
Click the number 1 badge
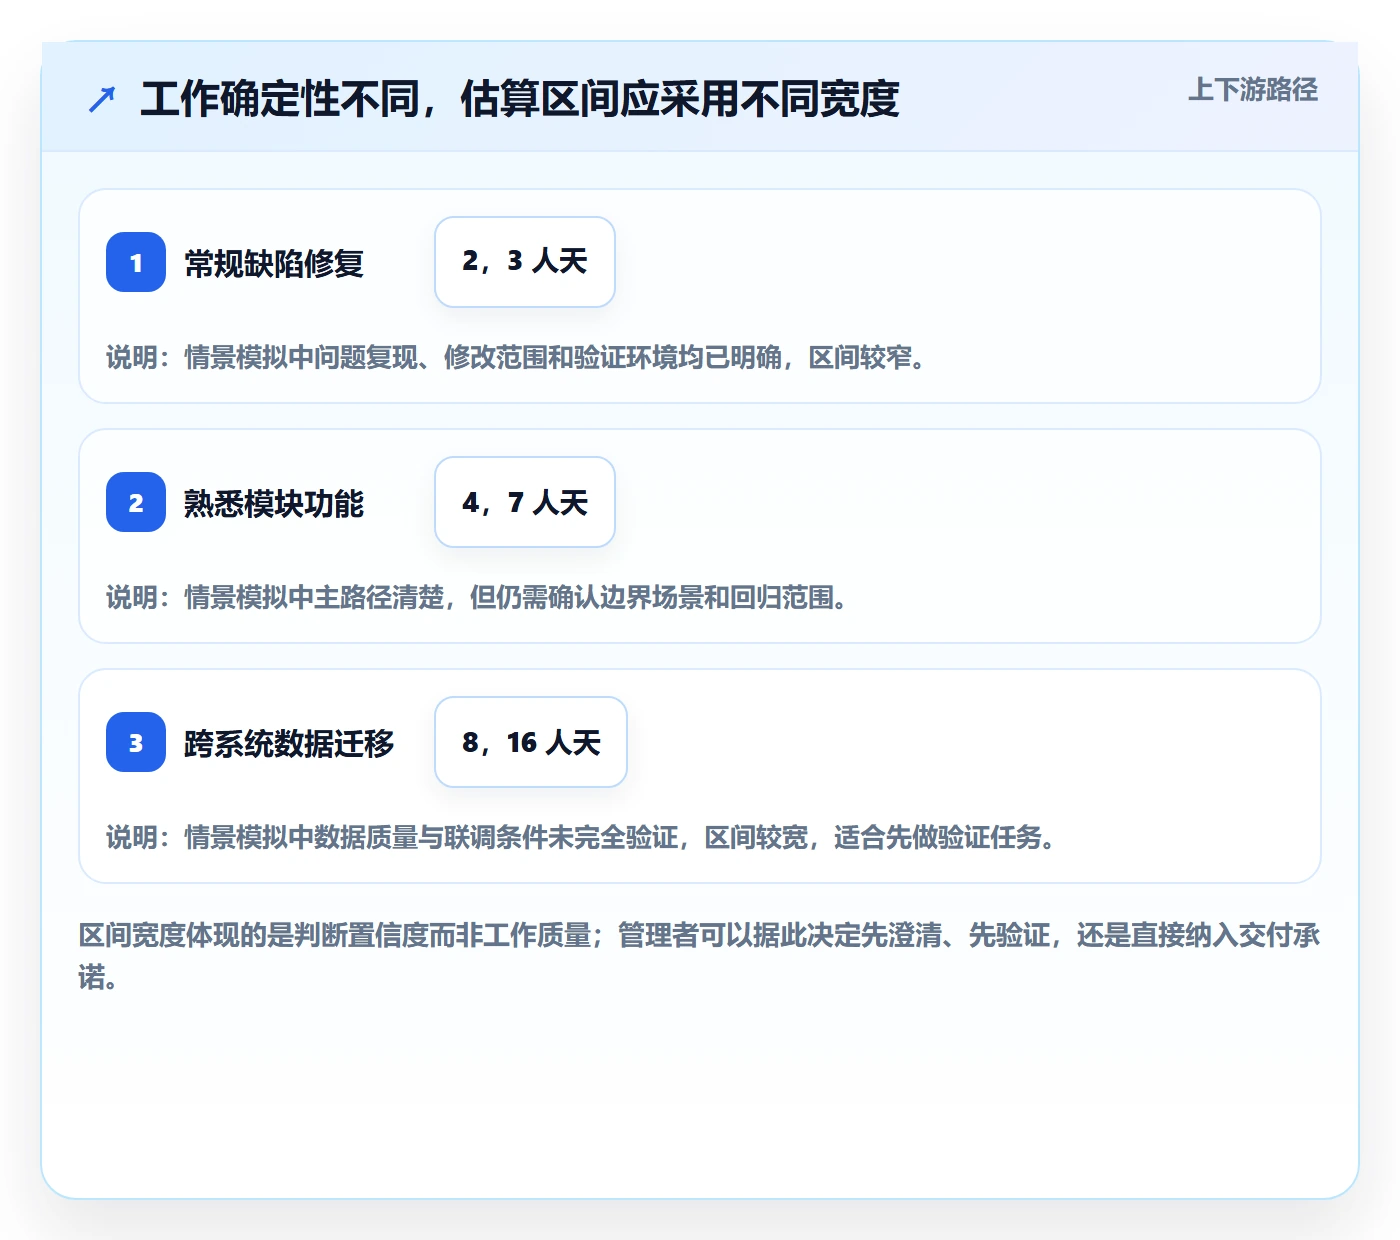point(136,262)
